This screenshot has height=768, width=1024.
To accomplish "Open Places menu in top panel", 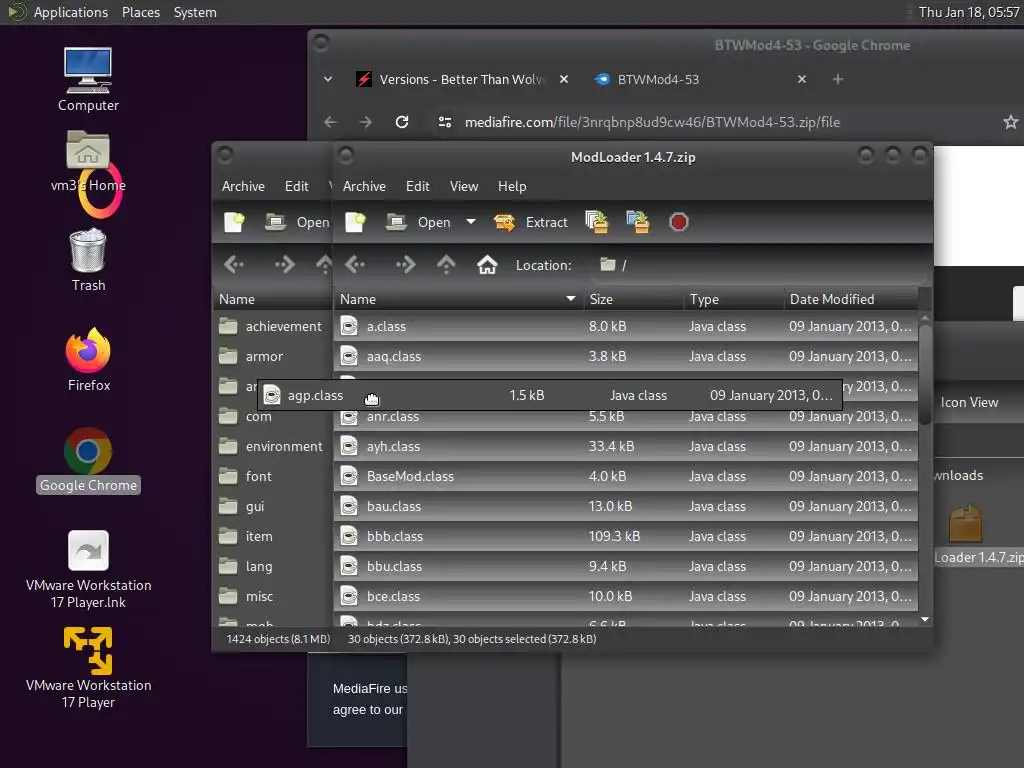I will tap(140, 12).
